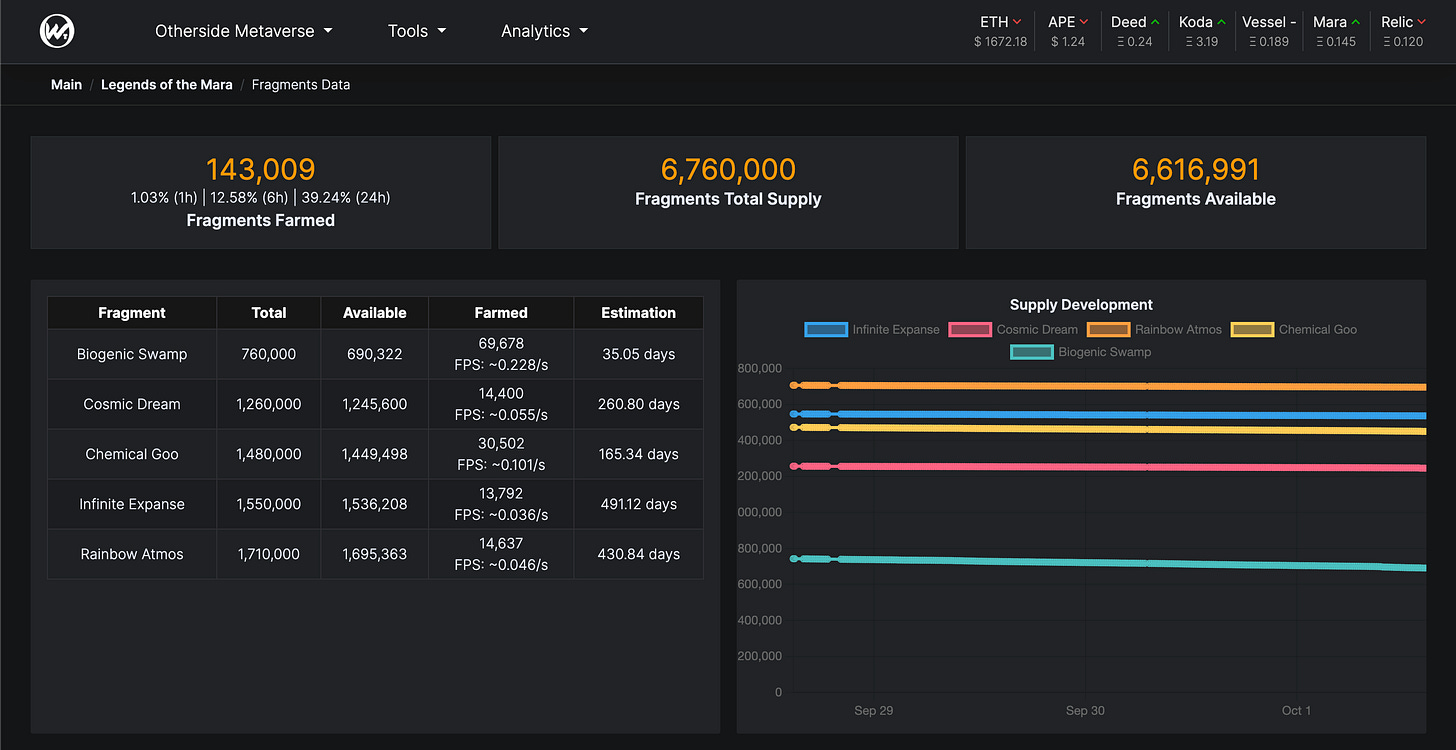Click the 430.84 days estimation cell
This screenshot has height=750, width=1456.
pyautogui.click(x=639, y=554)
